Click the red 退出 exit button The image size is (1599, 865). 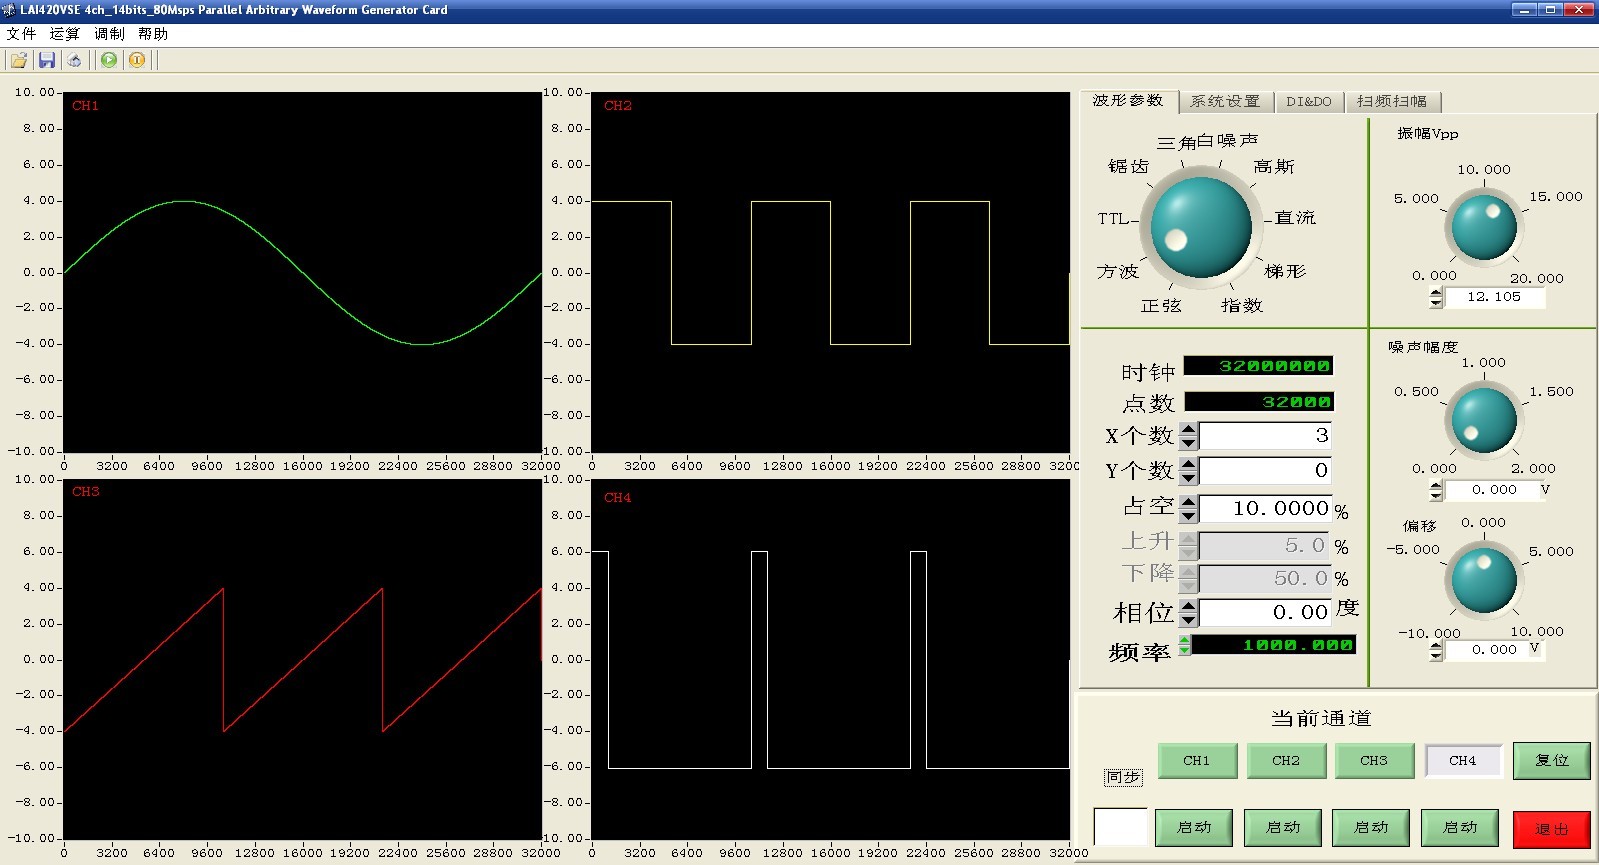1552,830
